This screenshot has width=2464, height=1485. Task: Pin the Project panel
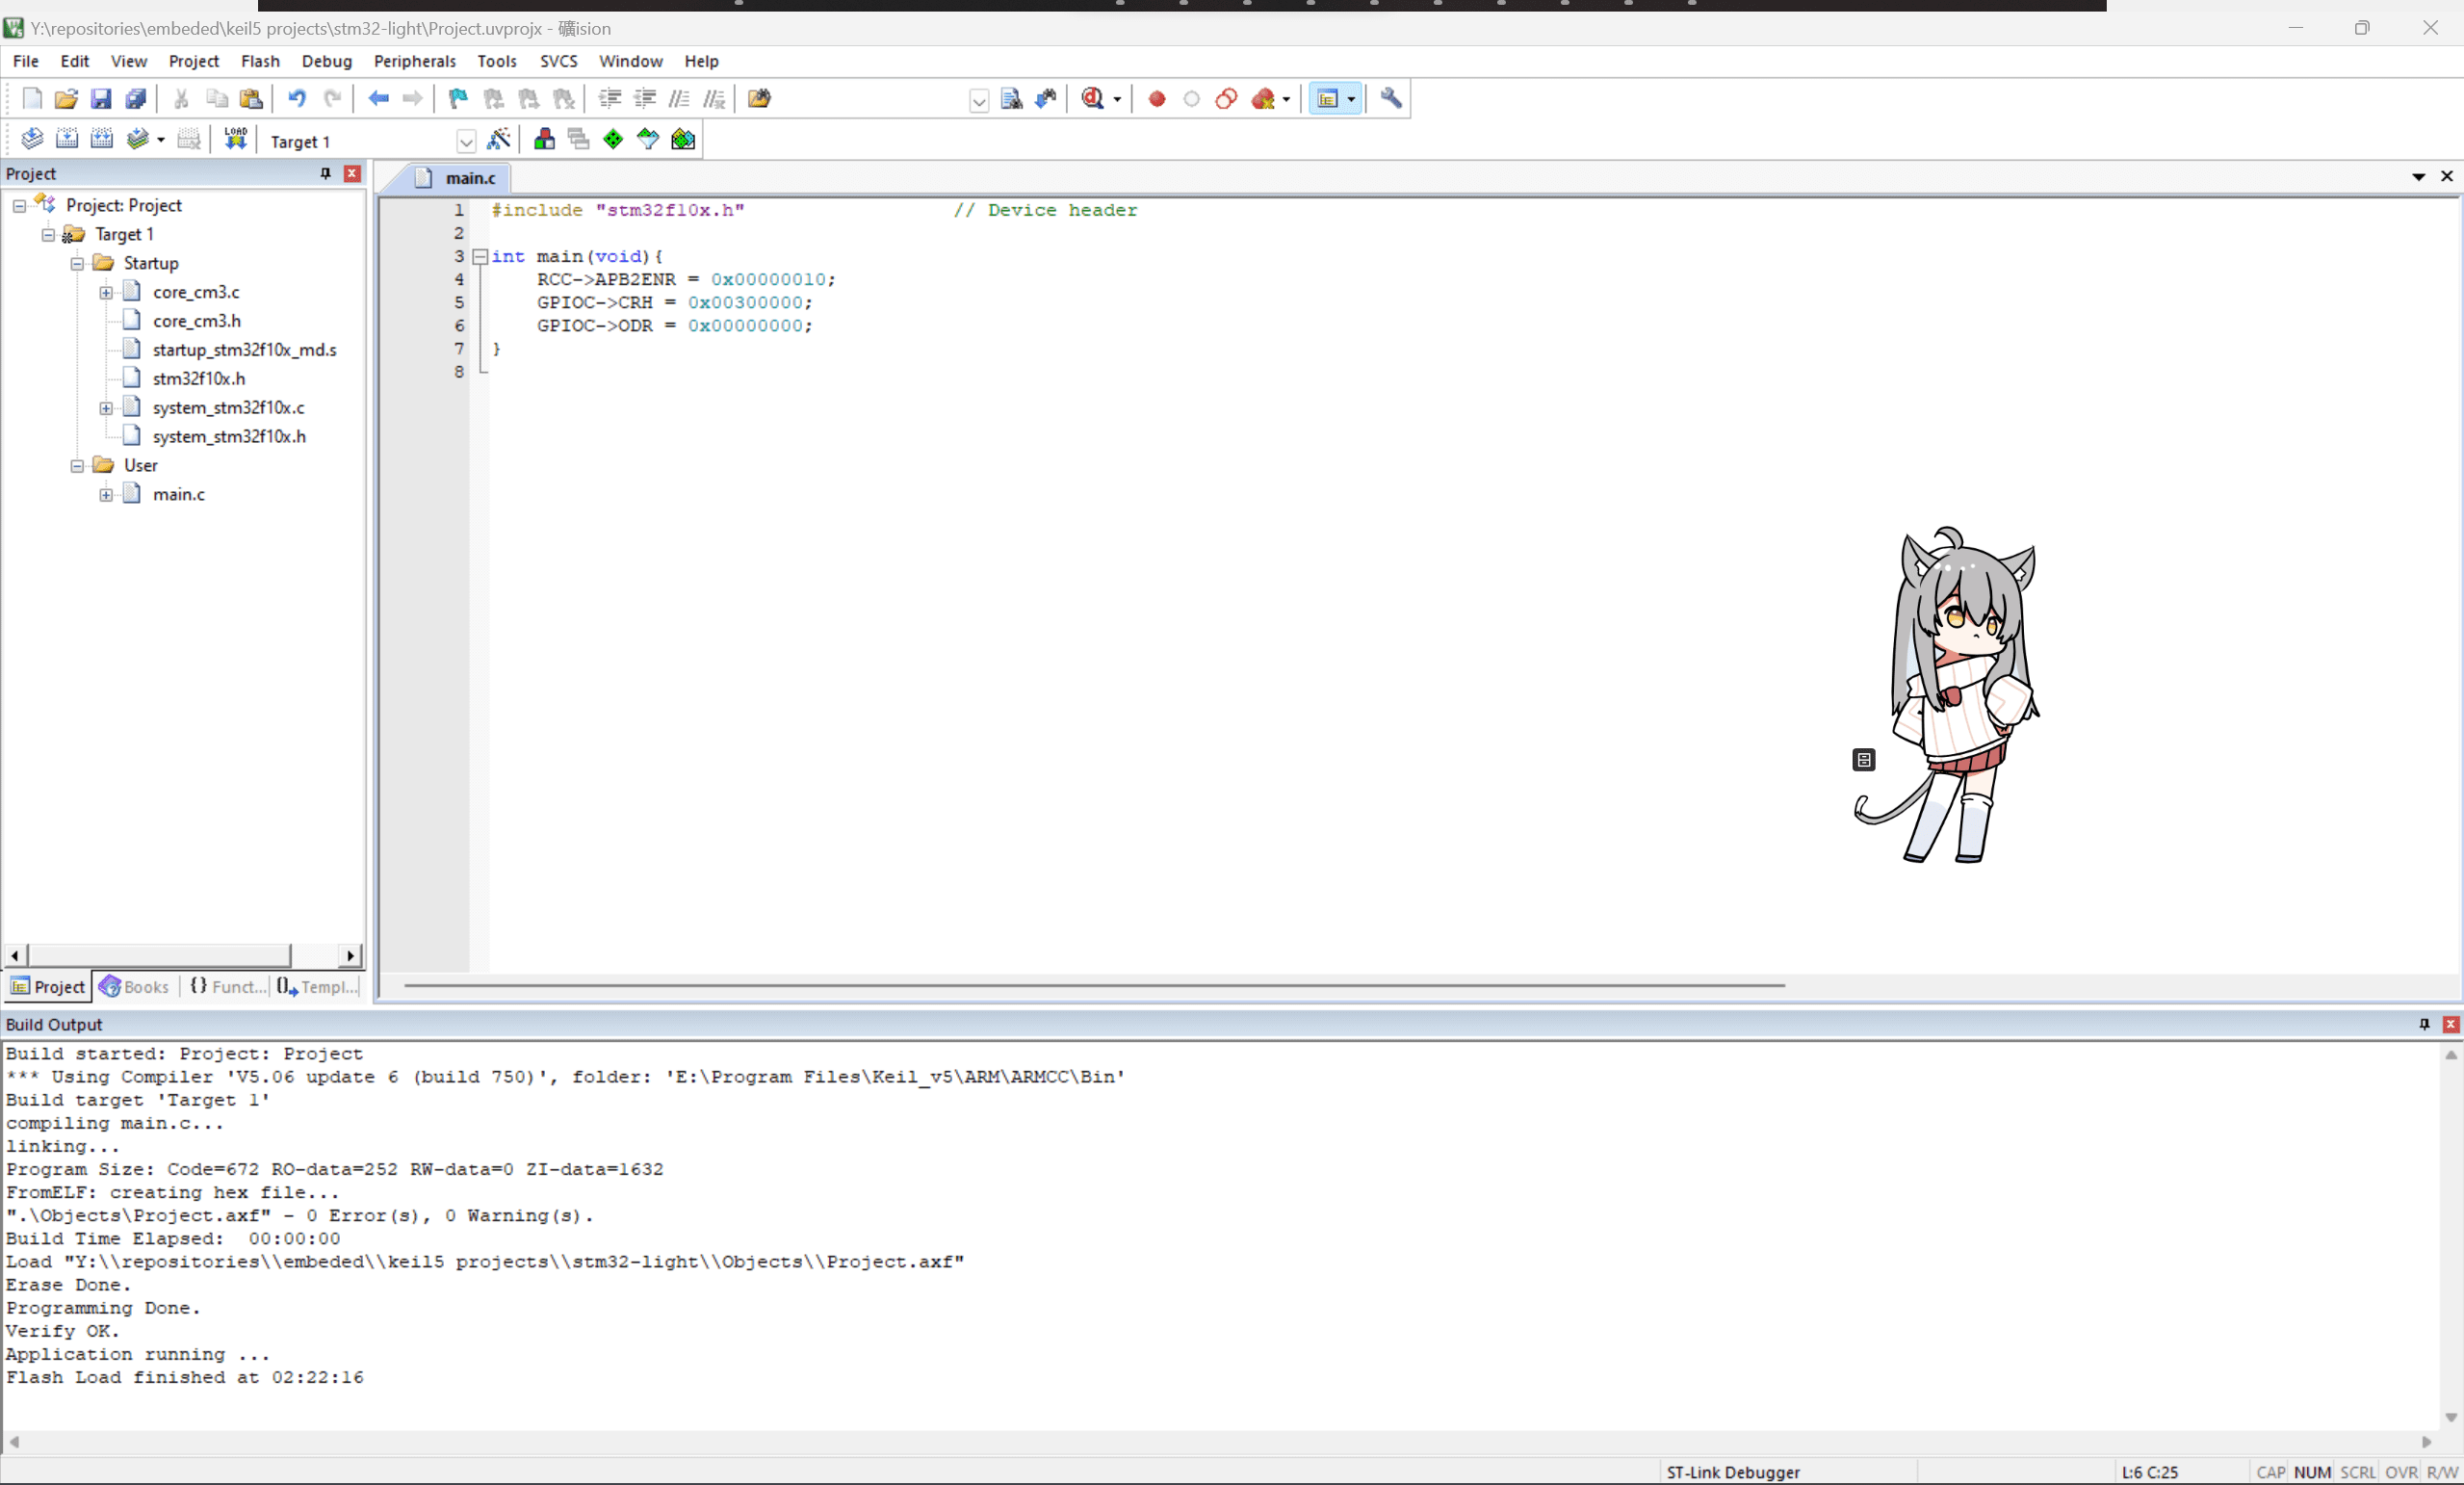325,173
